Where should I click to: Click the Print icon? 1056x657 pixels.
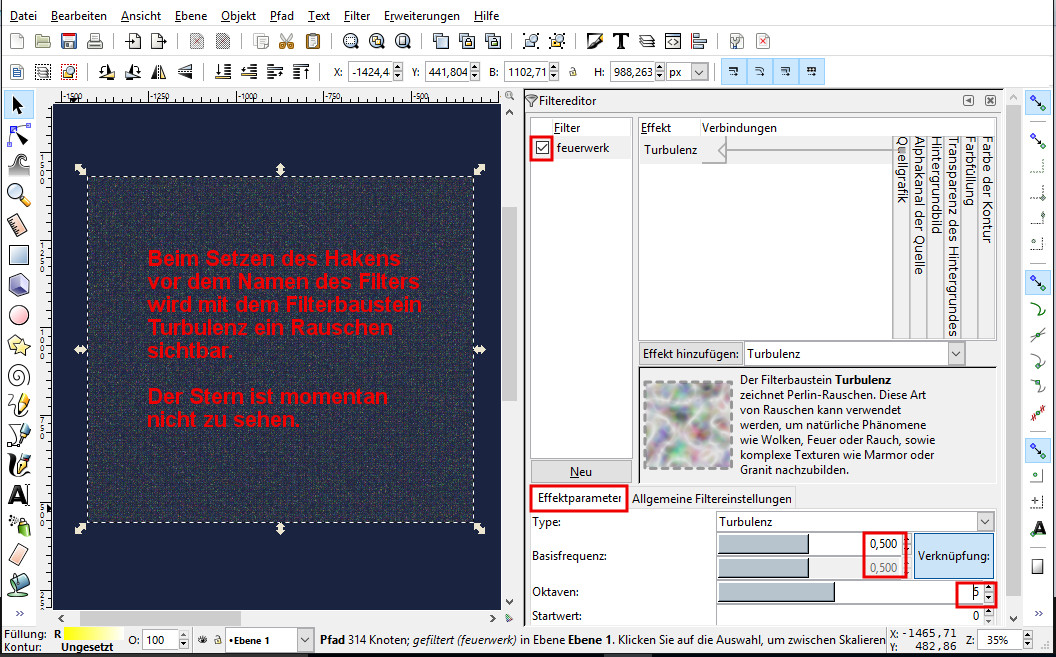[95, 41]
